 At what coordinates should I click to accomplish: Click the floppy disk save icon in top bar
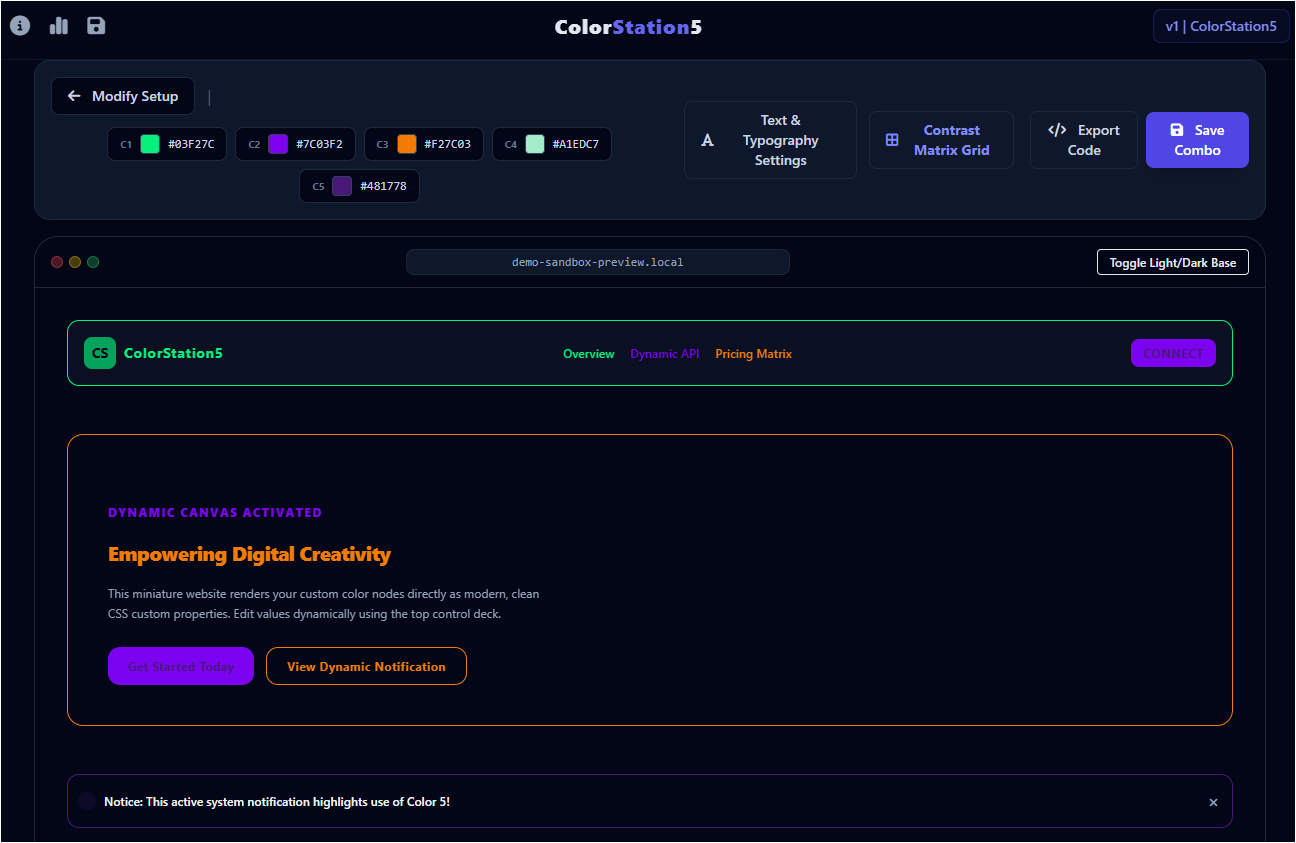96,26
